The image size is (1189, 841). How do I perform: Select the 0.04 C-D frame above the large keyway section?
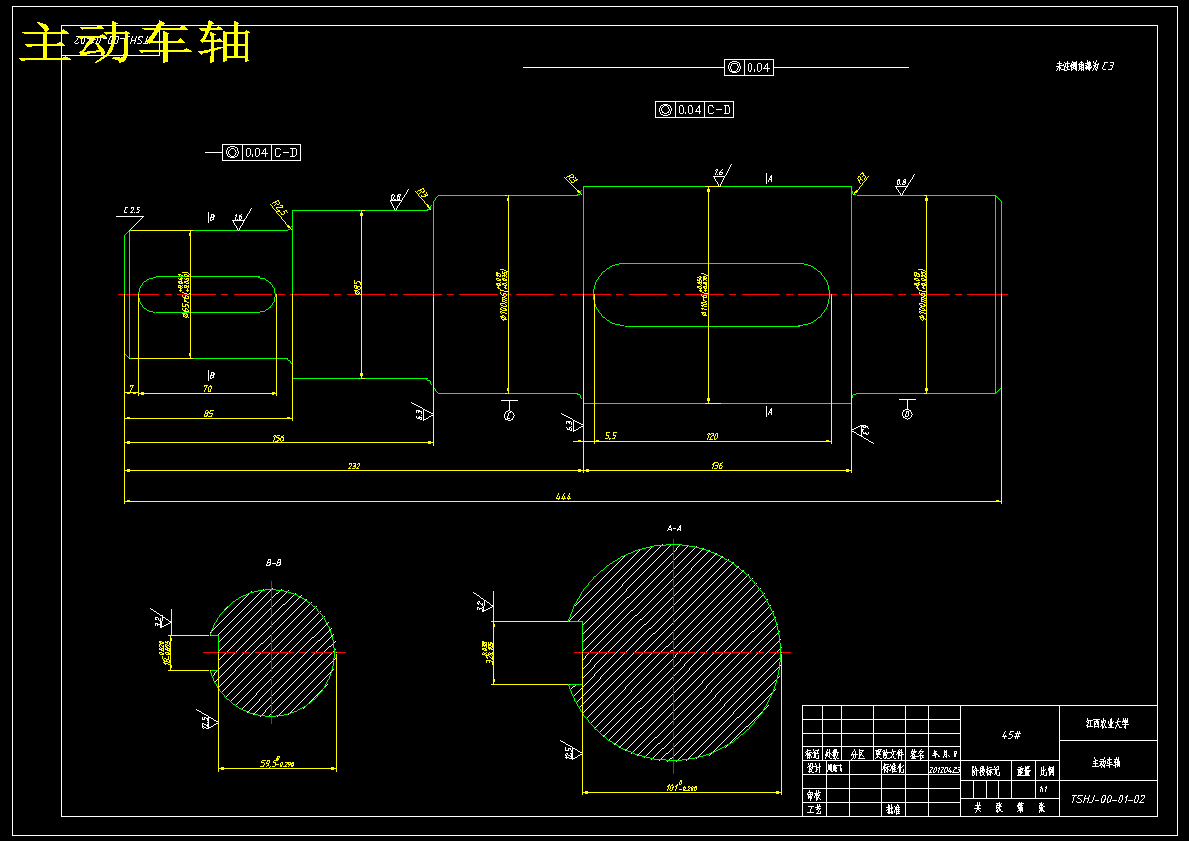tap(695, 110)
